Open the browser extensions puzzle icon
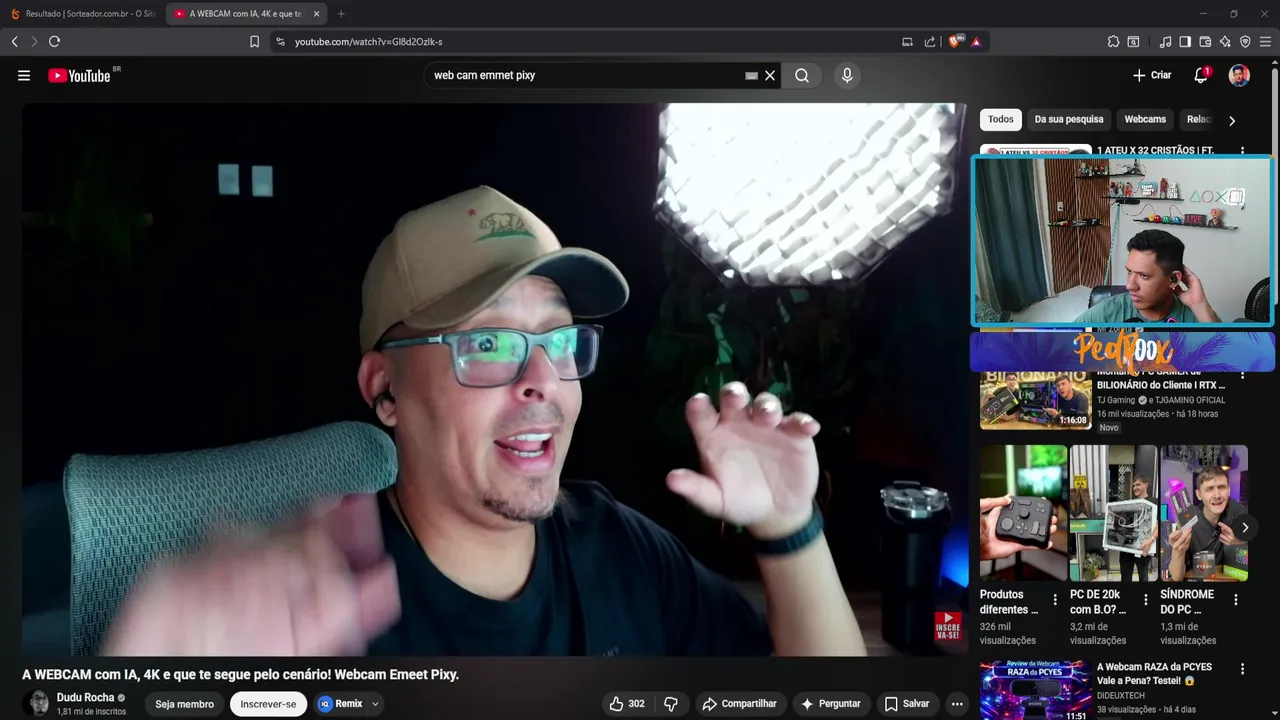1280x720 pixels. pyautogui.click(x=1113, y=41)
